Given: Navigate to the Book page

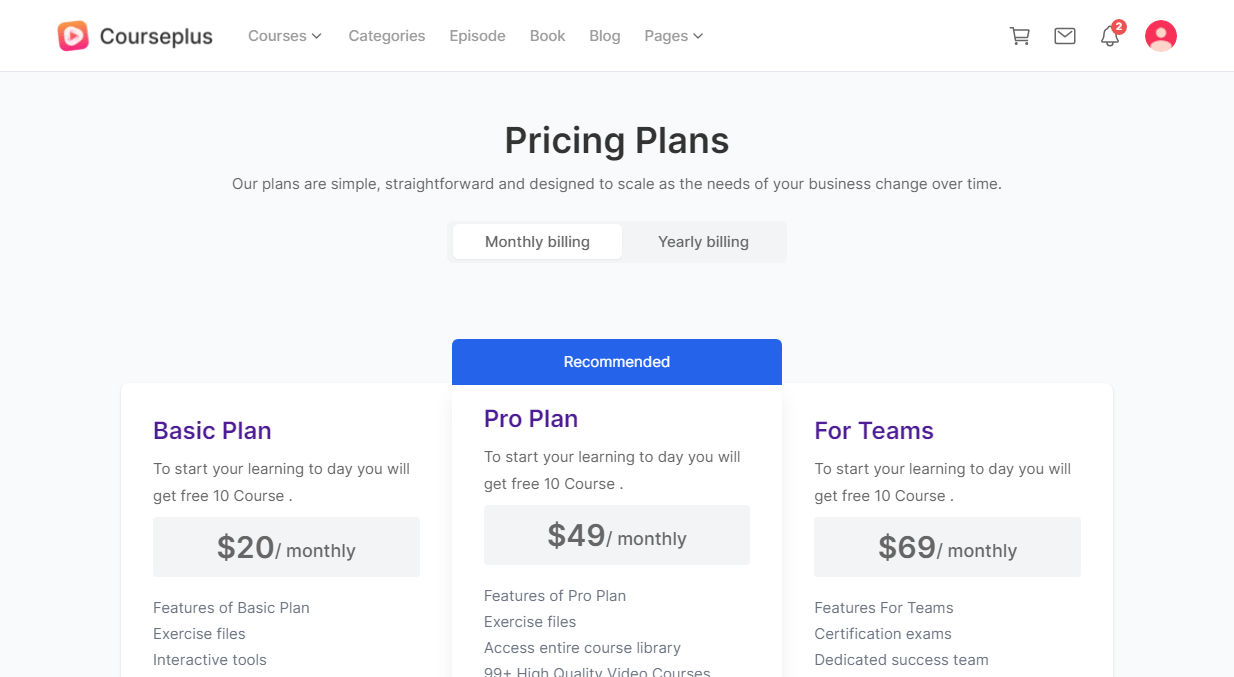Looking at the screenshot, I should click(547, 36).
